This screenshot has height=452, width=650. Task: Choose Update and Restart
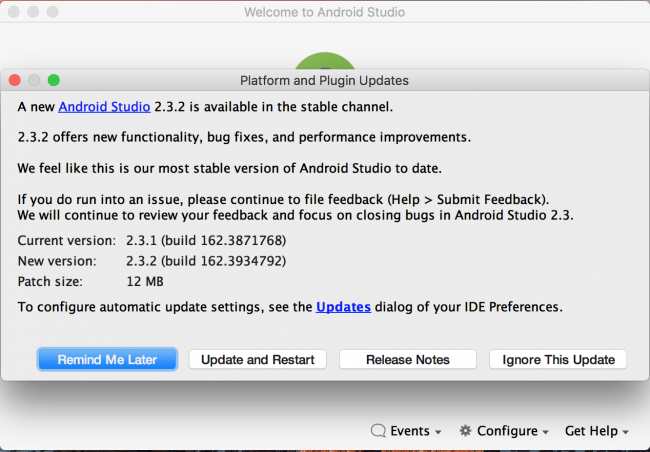coord(257,359)
